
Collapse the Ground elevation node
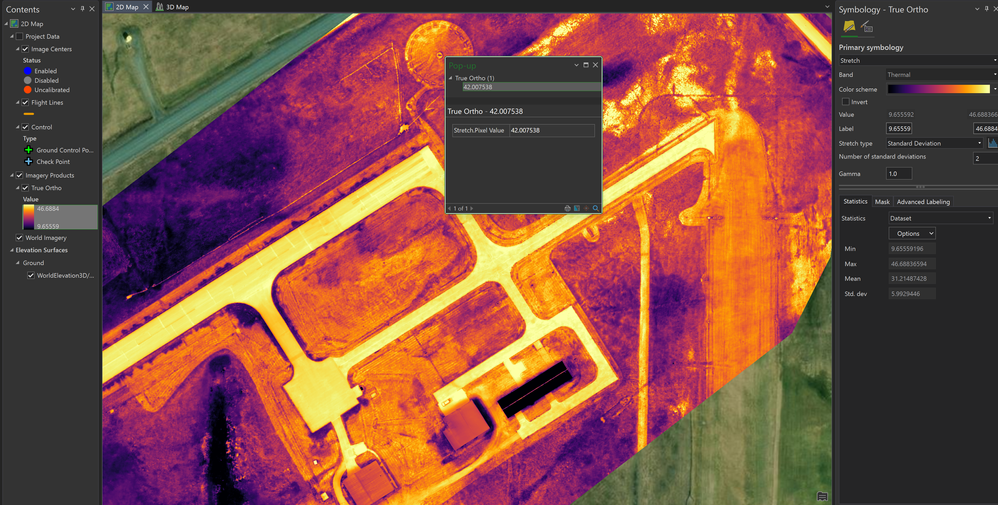tap(17, 263)
